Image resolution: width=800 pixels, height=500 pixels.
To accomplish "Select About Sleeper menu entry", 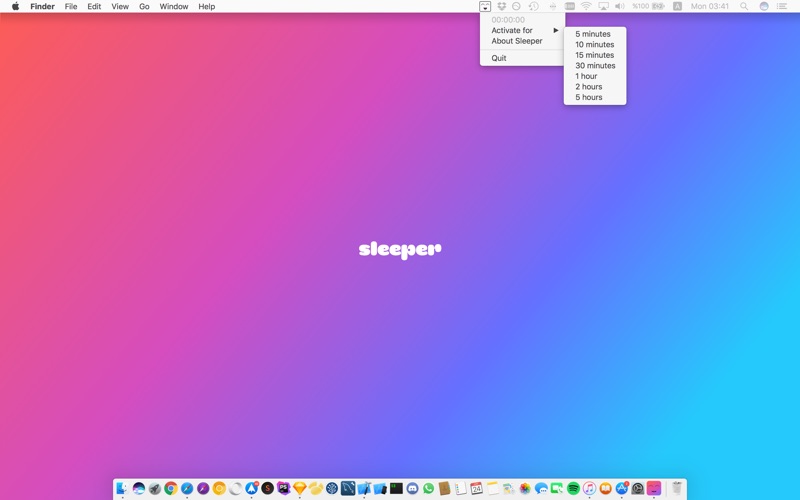I will pos(522,41).
